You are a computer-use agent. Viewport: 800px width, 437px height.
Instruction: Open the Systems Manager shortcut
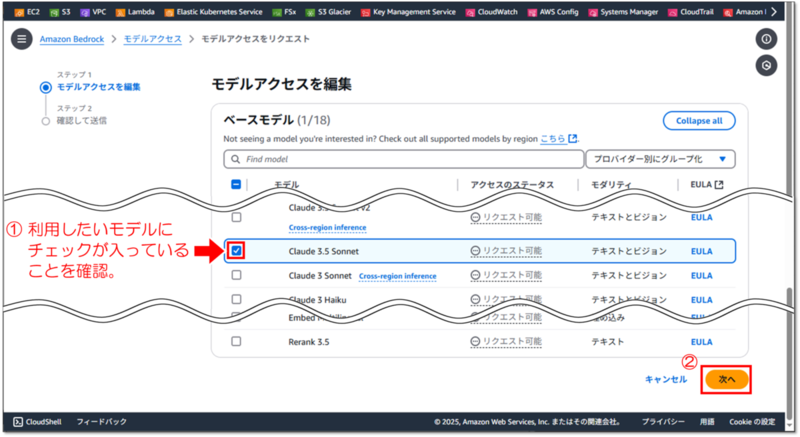[x=623, y=12]
